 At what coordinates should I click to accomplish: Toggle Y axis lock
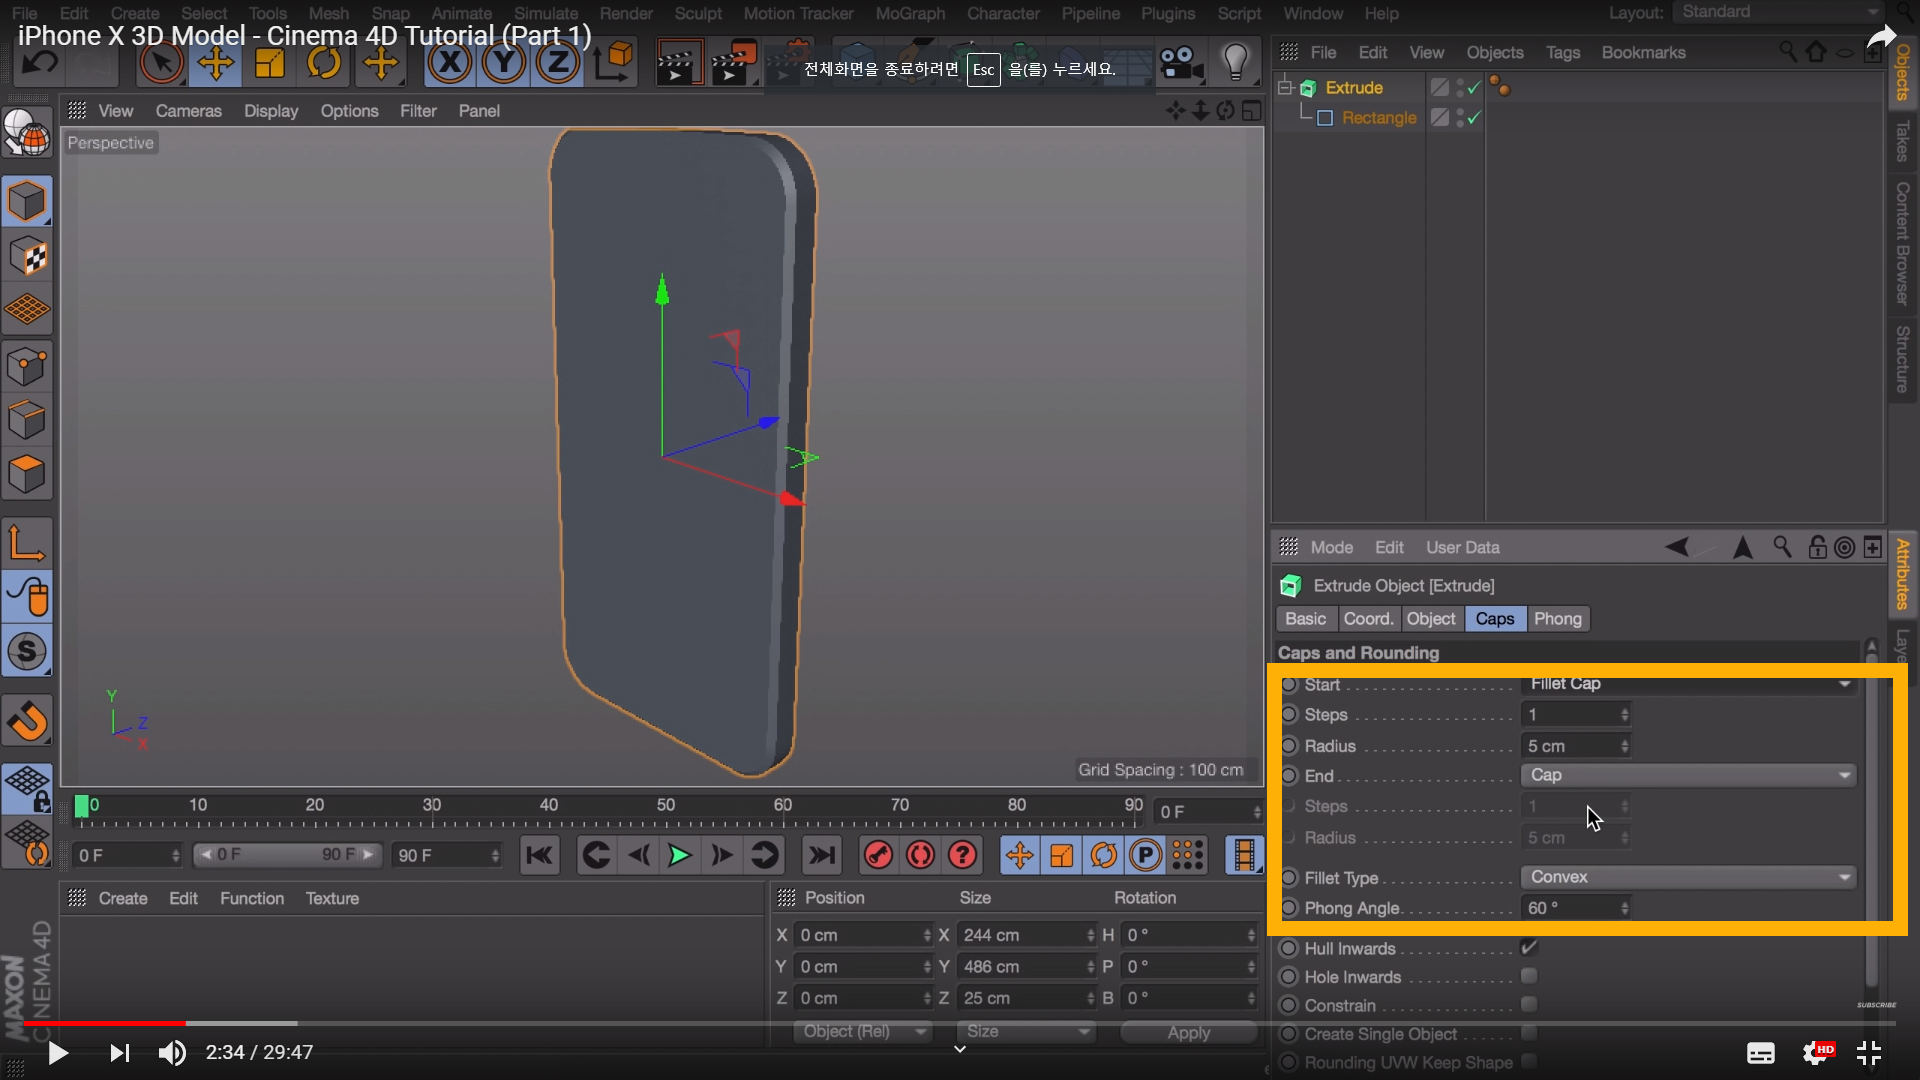point(504,64)
